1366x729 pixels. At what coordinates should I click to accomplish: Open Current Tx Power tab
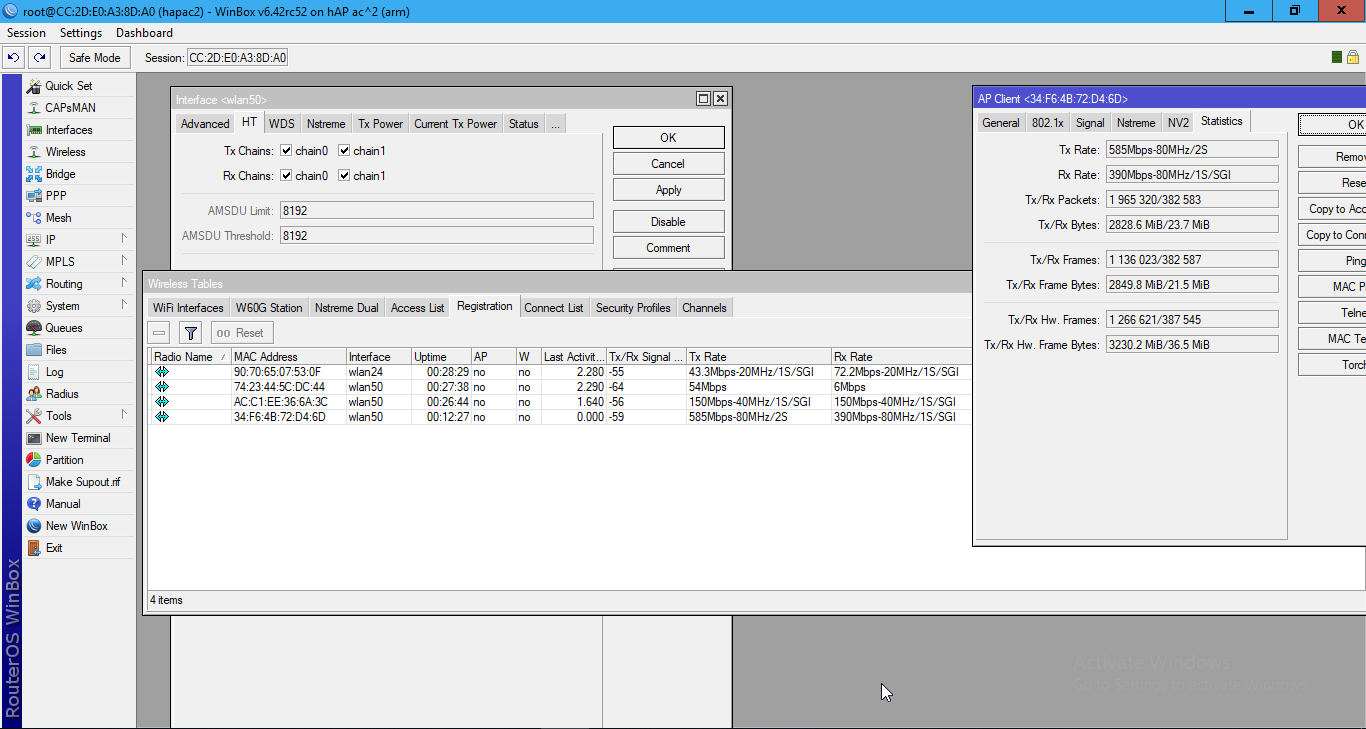point(455,124)
